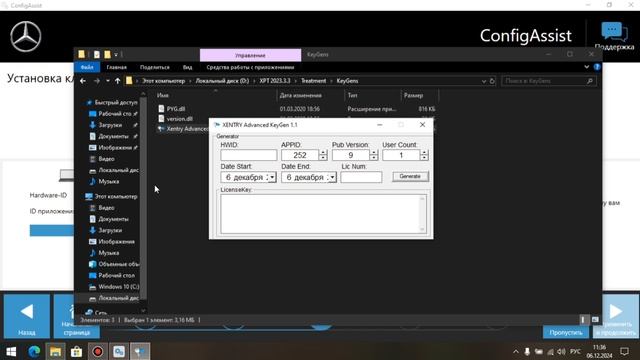Switch to the Главная ribbon tab

(116, 67)
